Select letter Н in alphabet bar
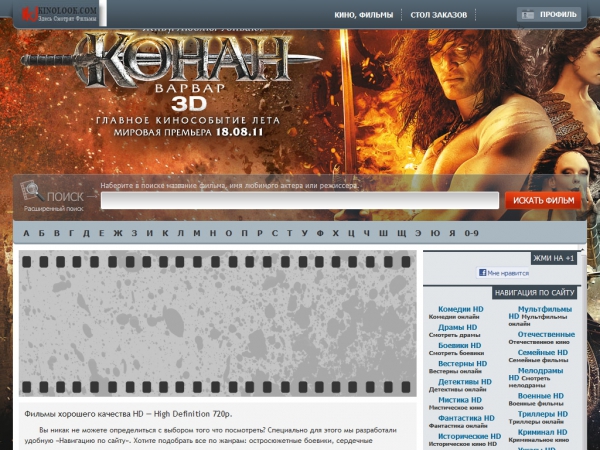Image resolution: width=600 pixels, height=450 pixels. click(x=213, y=233)
